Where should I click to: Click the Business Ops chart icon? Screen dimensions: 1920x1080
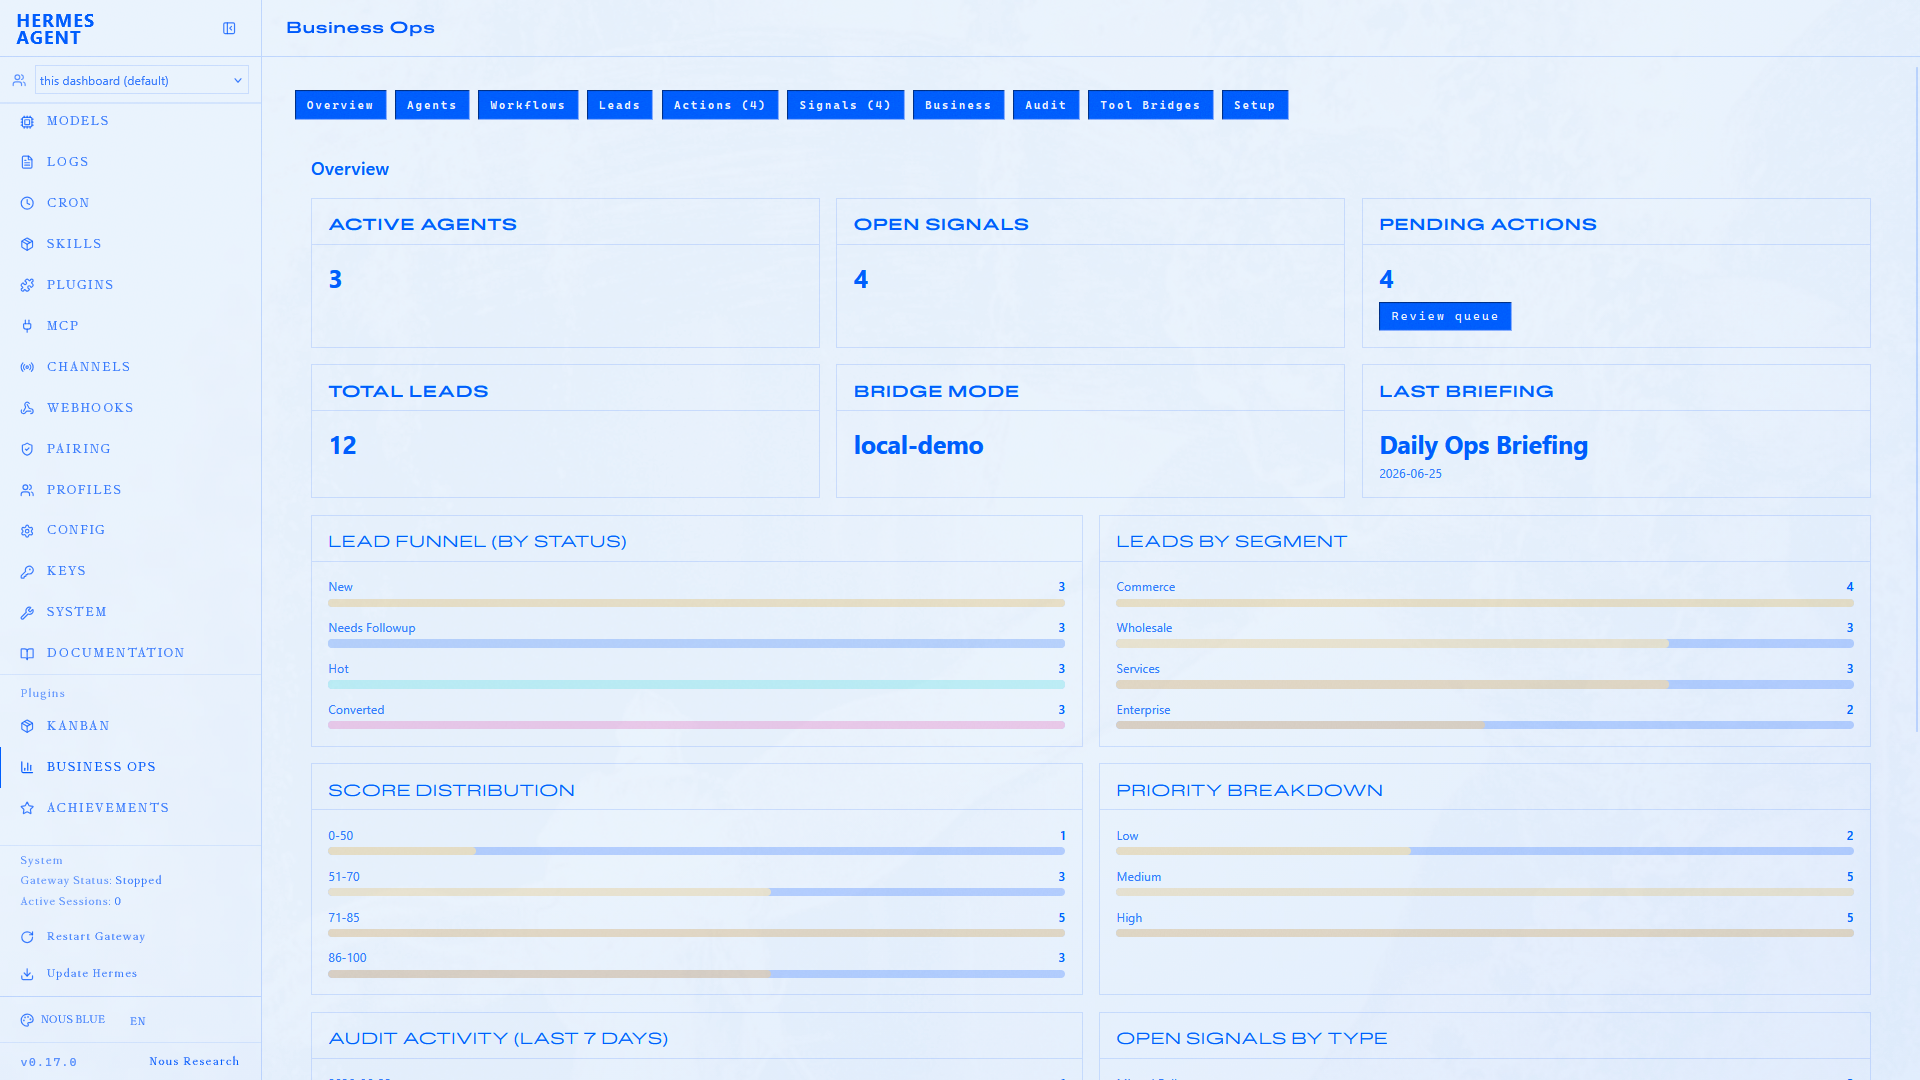point(27,767)
